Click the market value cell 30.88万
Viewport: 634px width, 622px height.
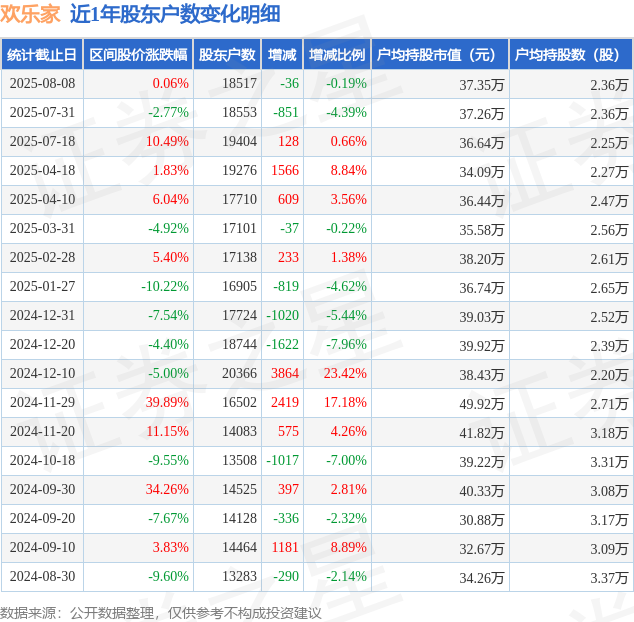(482, 520)
